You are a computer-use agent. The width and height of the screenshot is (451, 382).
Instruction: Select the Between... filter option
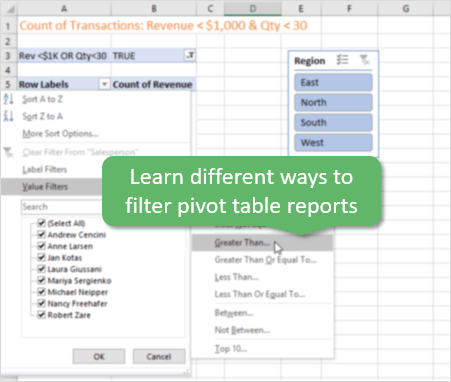[262, 313]
